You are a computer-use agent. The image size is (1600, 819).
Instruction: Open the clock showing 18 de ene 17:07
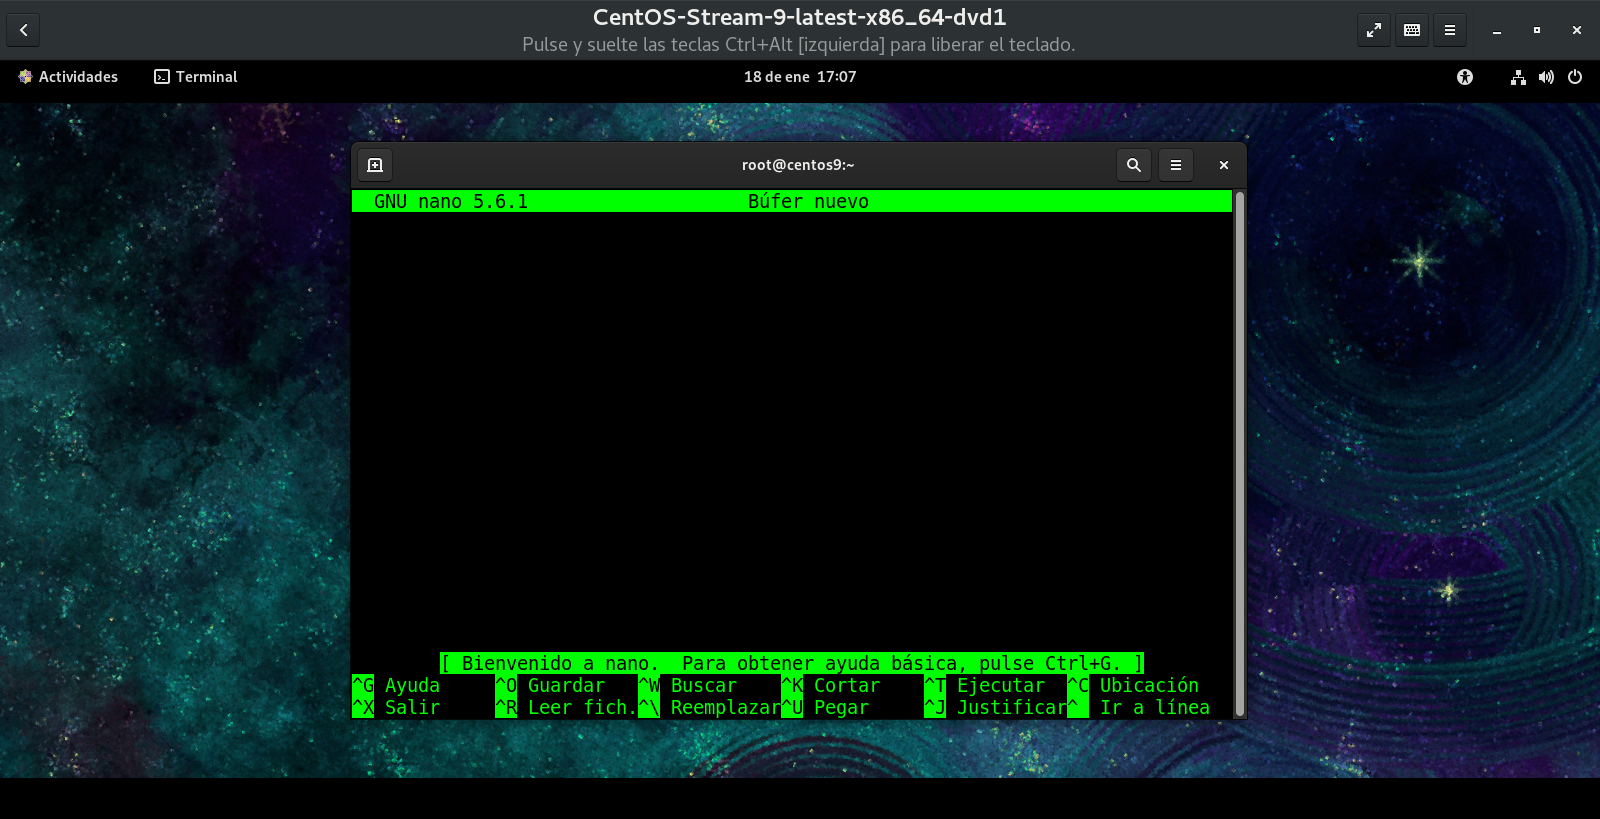pyautogui.click(x=800, y=77)
